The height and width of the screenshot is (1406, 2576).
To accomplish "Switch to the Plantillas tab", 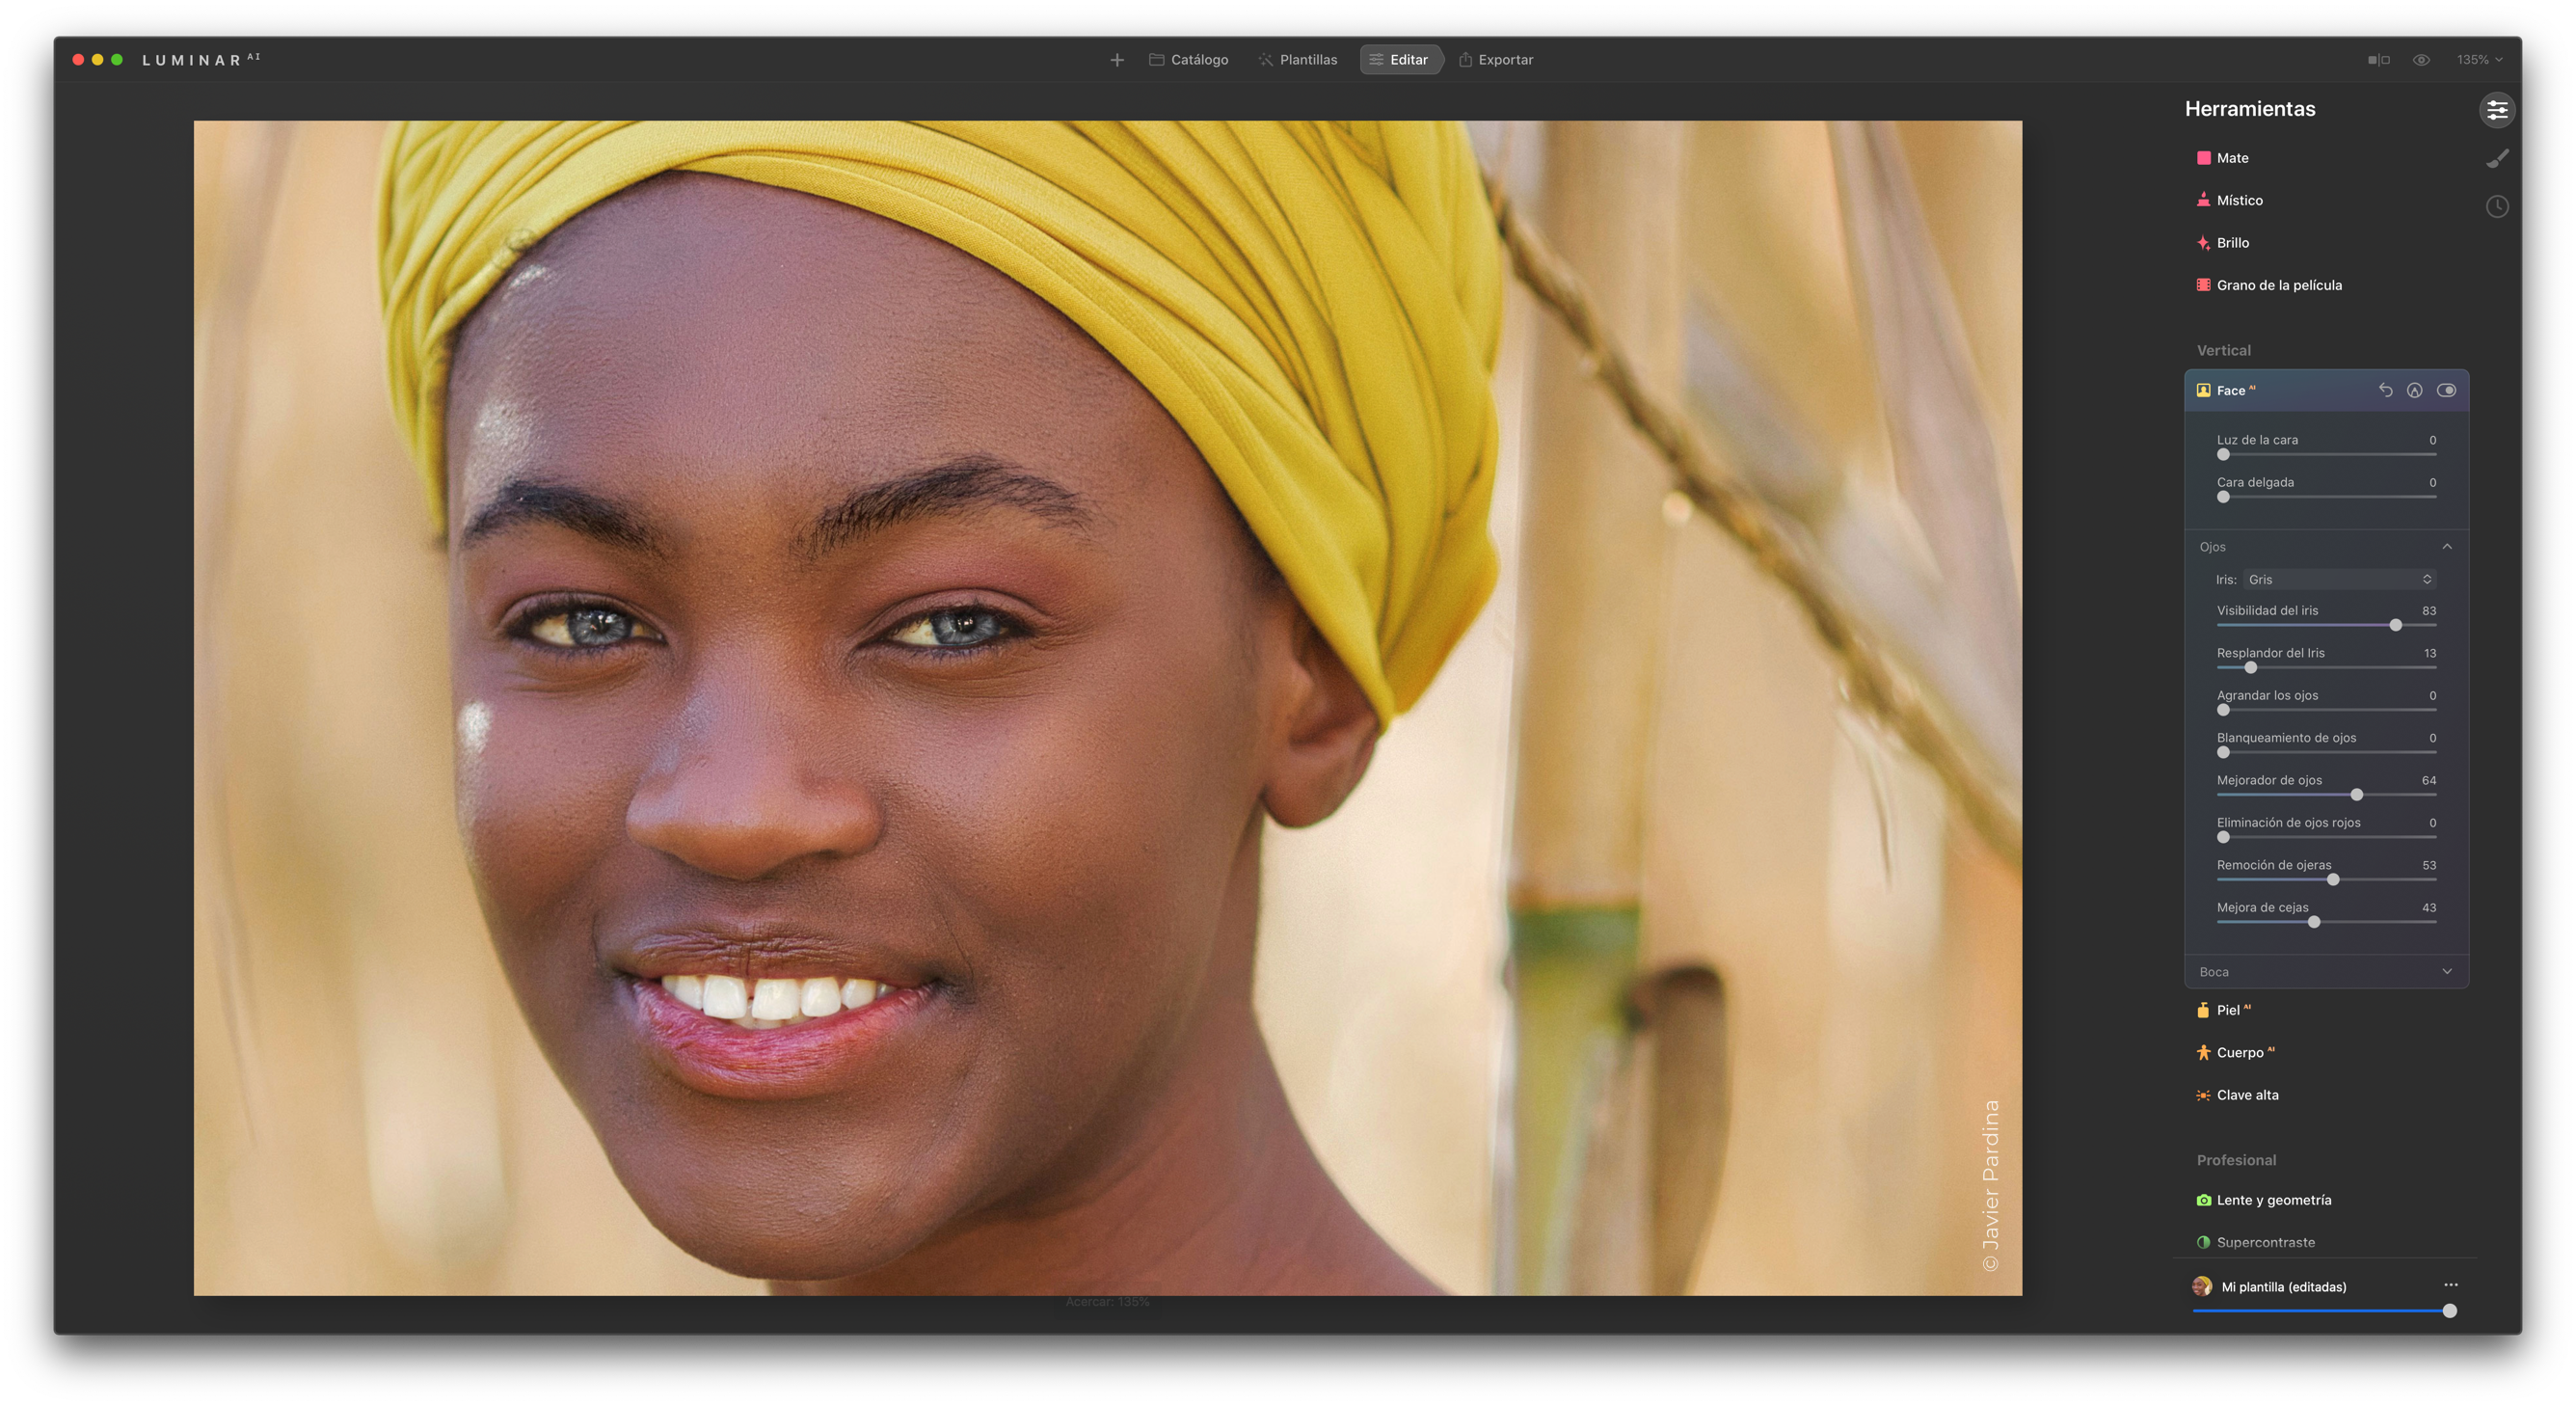I will [1297, 60].
